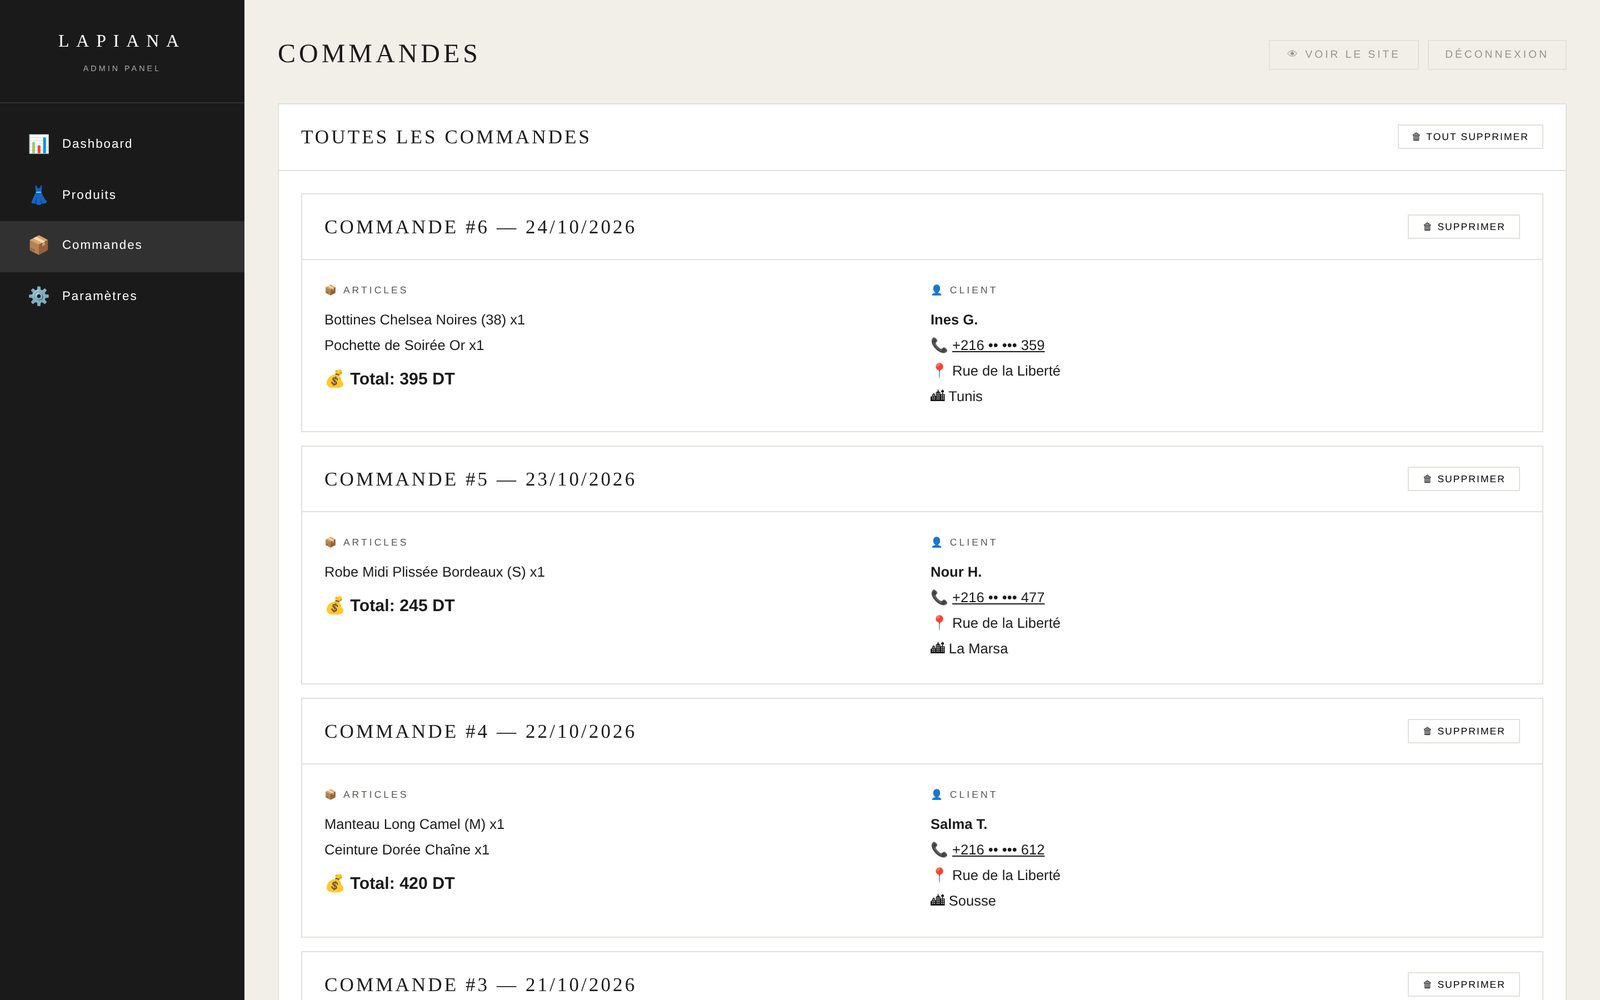Screen dimensions: 1600x1000
Task: Click the city icon next to Tunis
Action: pos(938,396)
